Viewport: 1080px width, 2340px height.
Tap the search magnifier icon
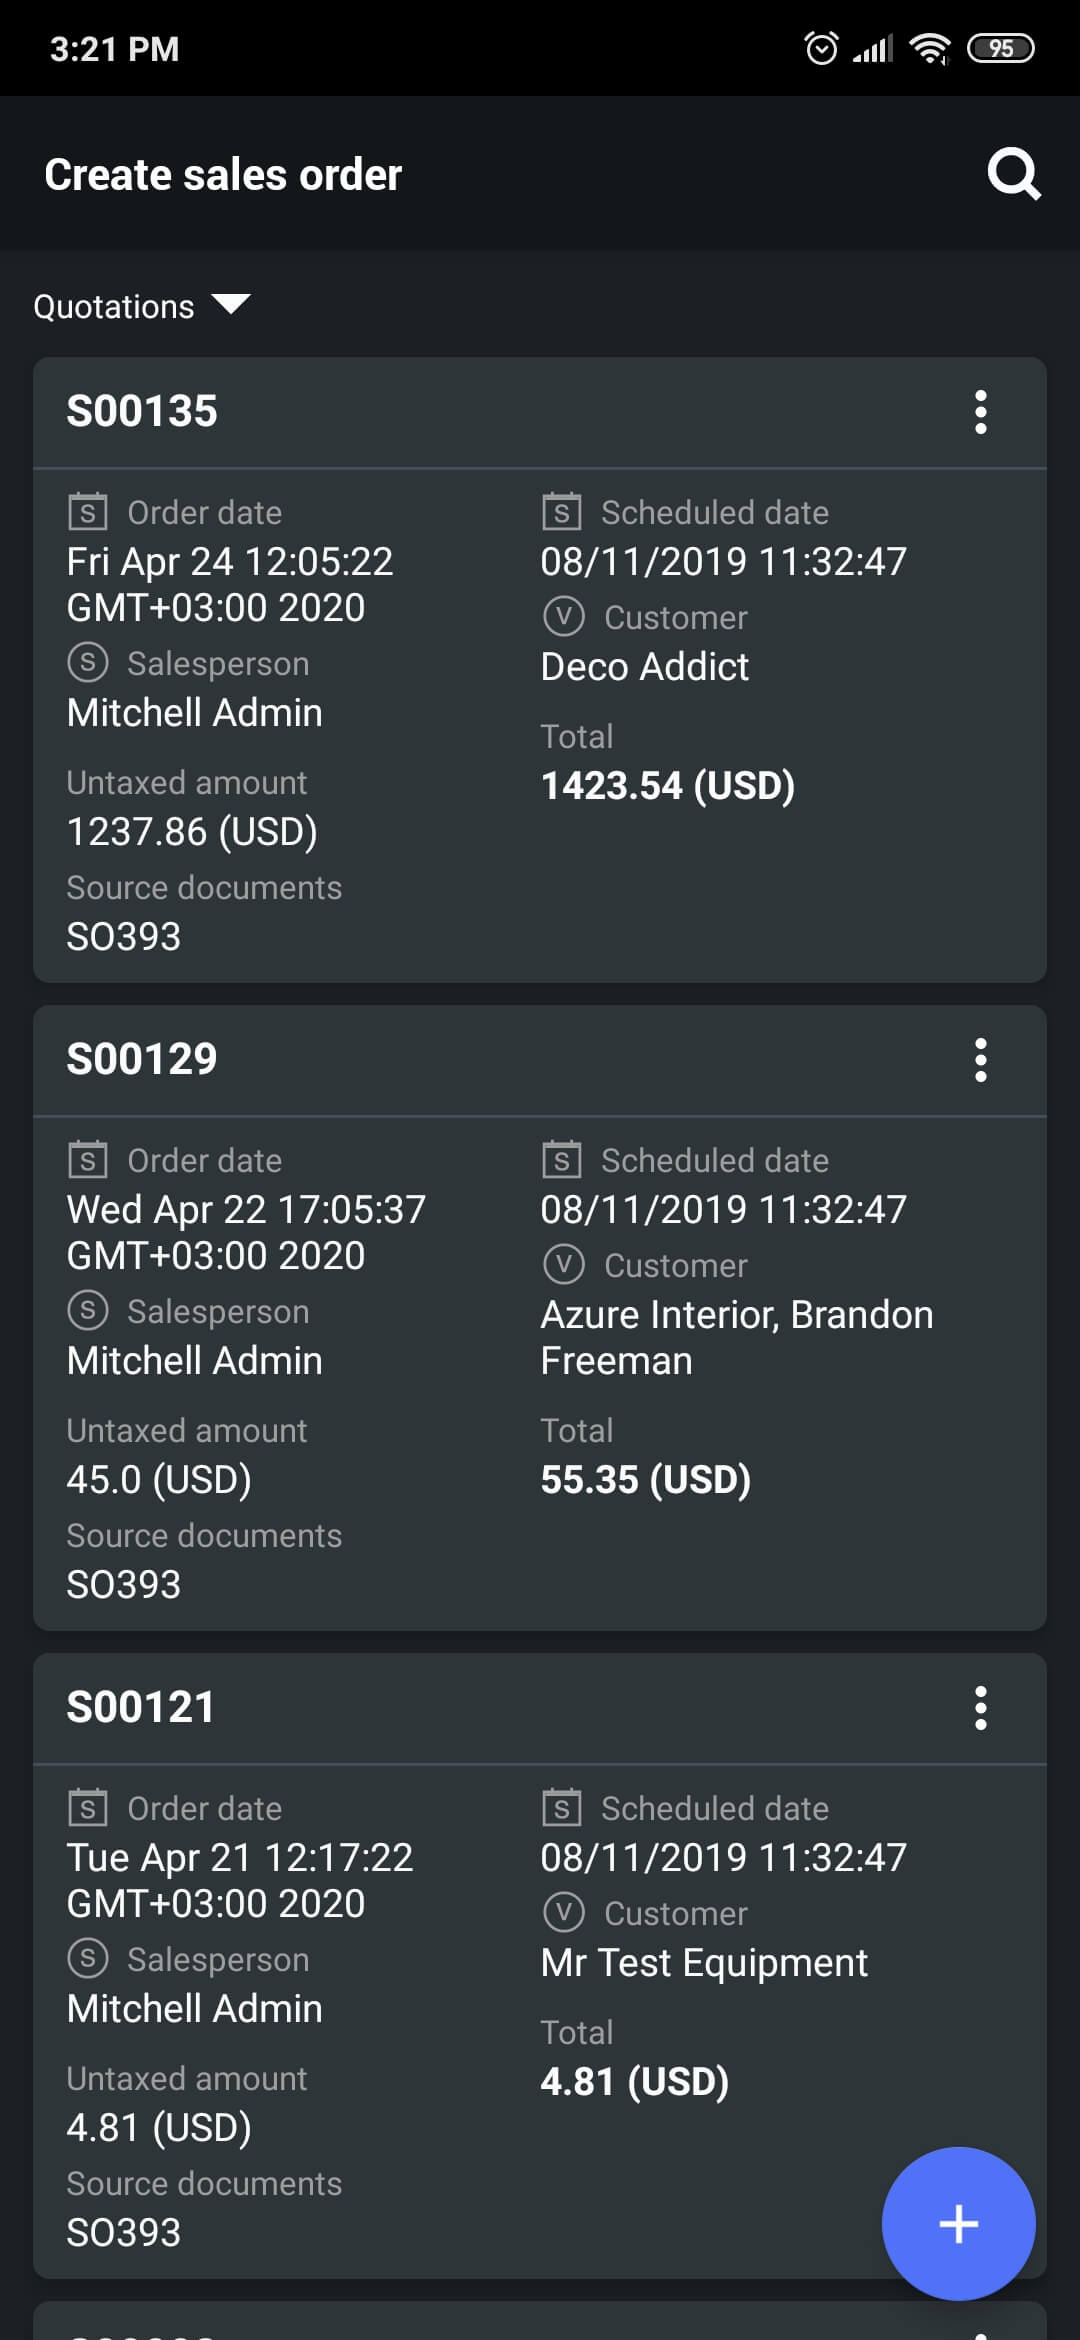point(1014,174)
